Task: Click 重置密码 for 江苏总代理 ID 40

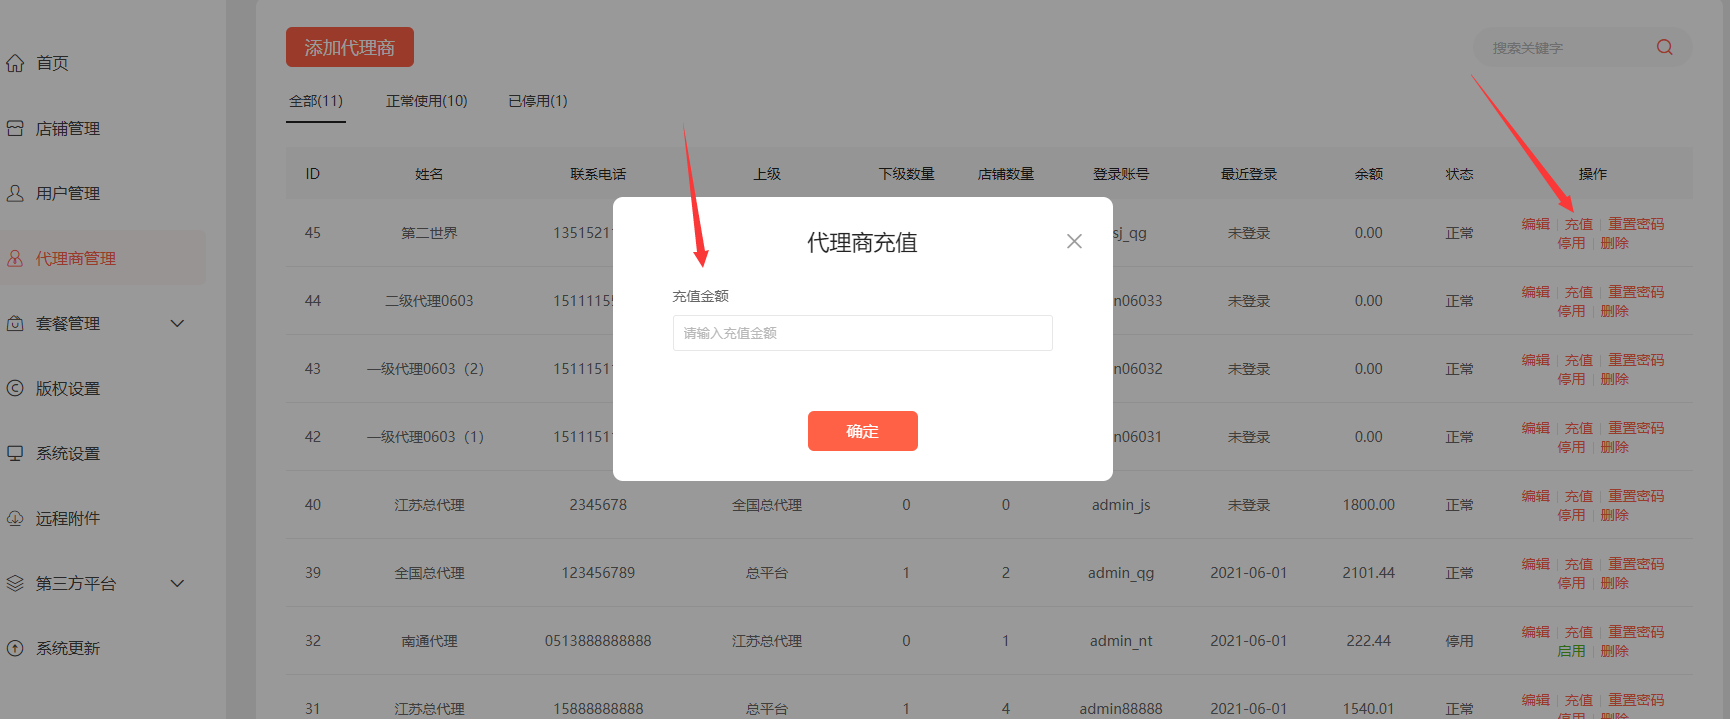Action: [x=1636, y=496]
